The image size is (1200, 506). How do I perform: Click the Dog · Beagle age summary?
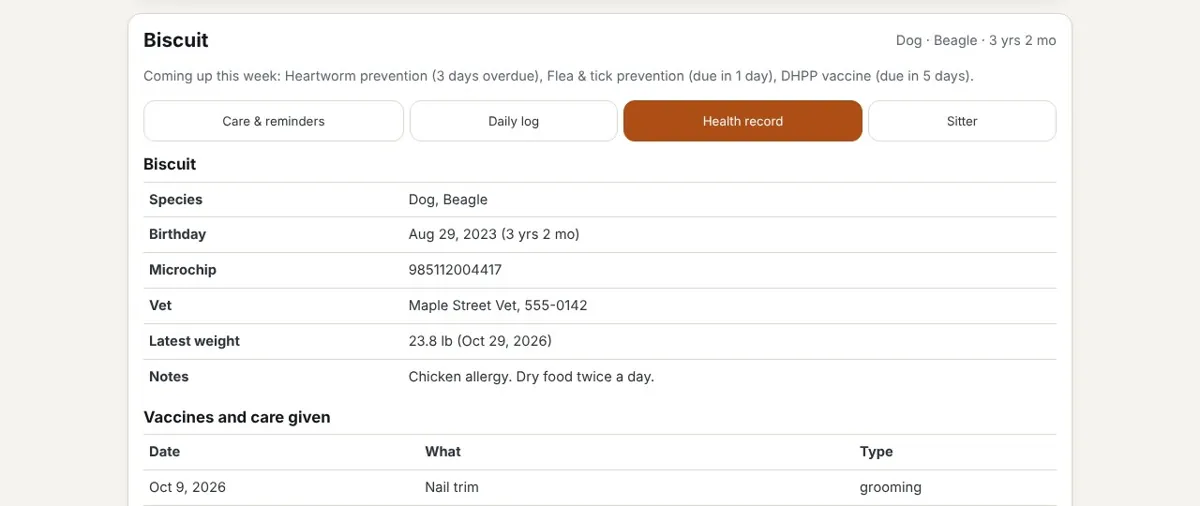976,41
